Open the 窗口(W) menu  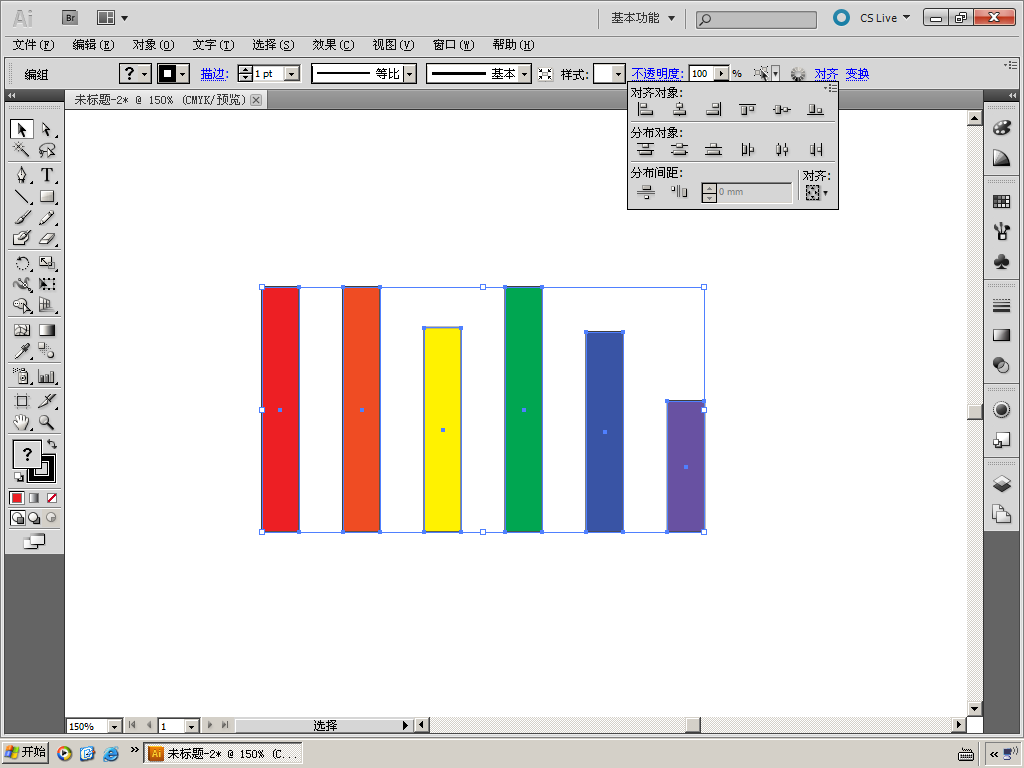click(x=453, y=44)
